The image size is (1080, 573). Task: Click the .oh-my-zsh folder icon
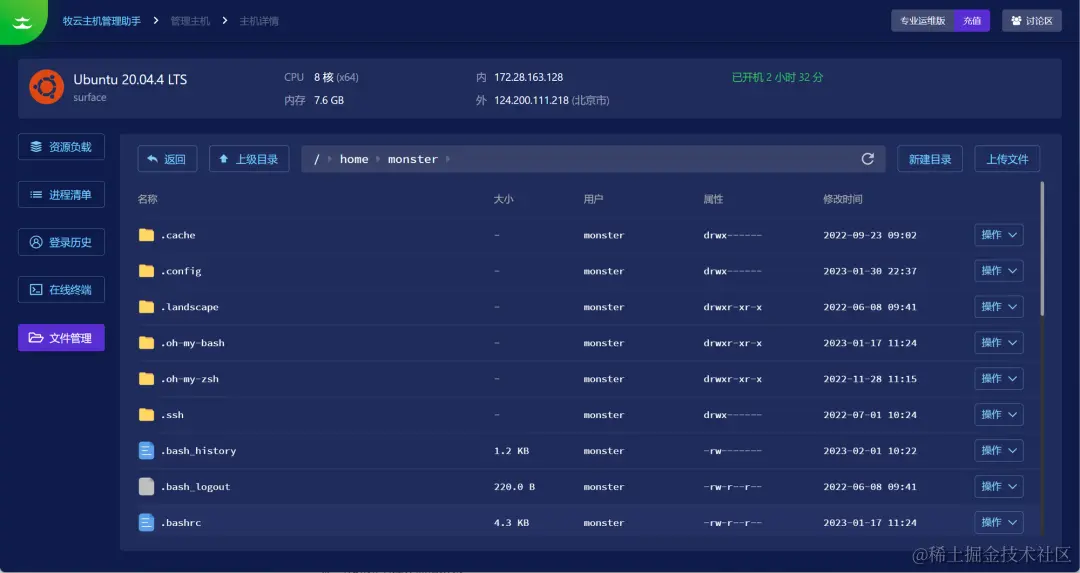pos(146,378)
